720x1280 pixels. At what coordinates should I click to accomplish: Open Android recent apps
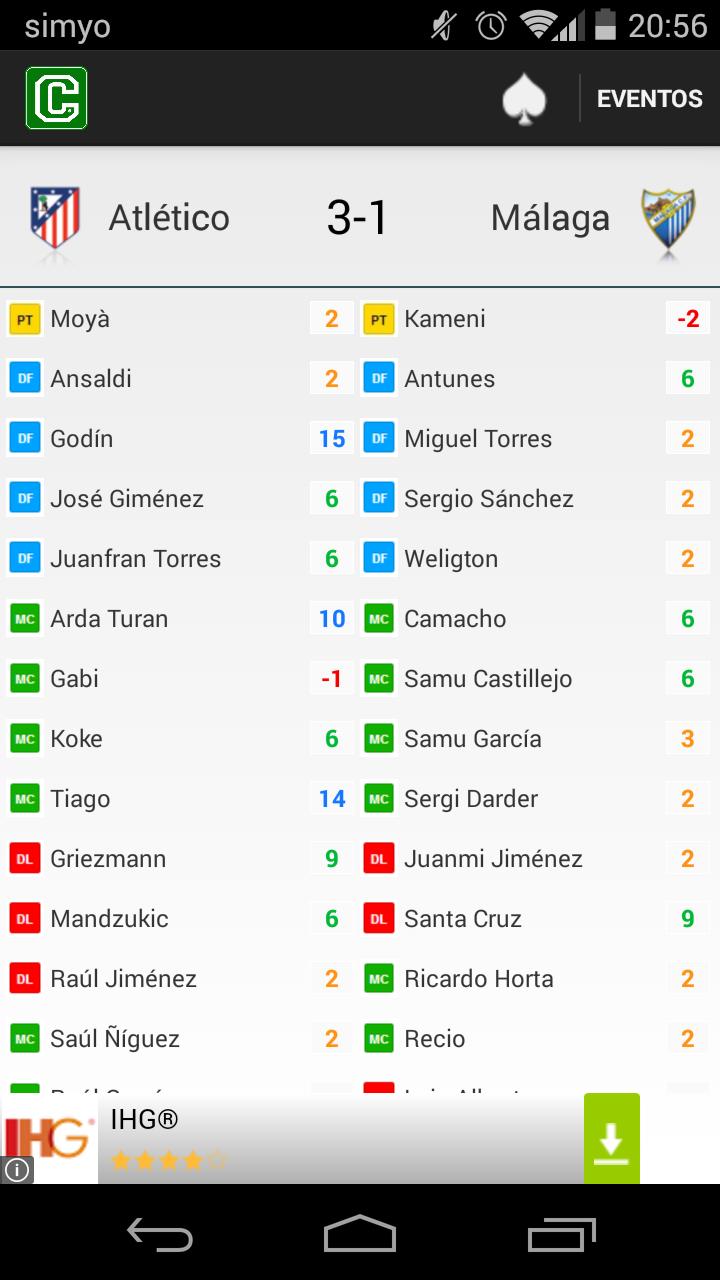tap(560, 1233)
